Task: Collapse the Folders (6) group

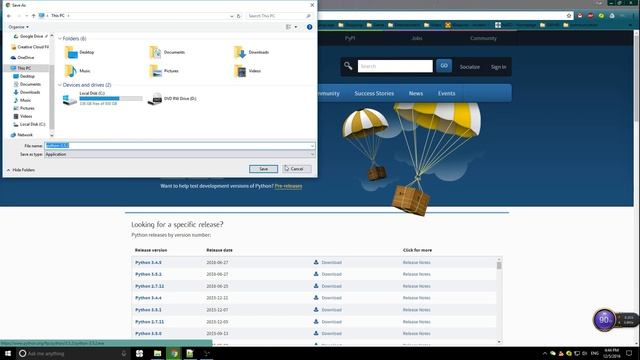Action: [60, 39]
